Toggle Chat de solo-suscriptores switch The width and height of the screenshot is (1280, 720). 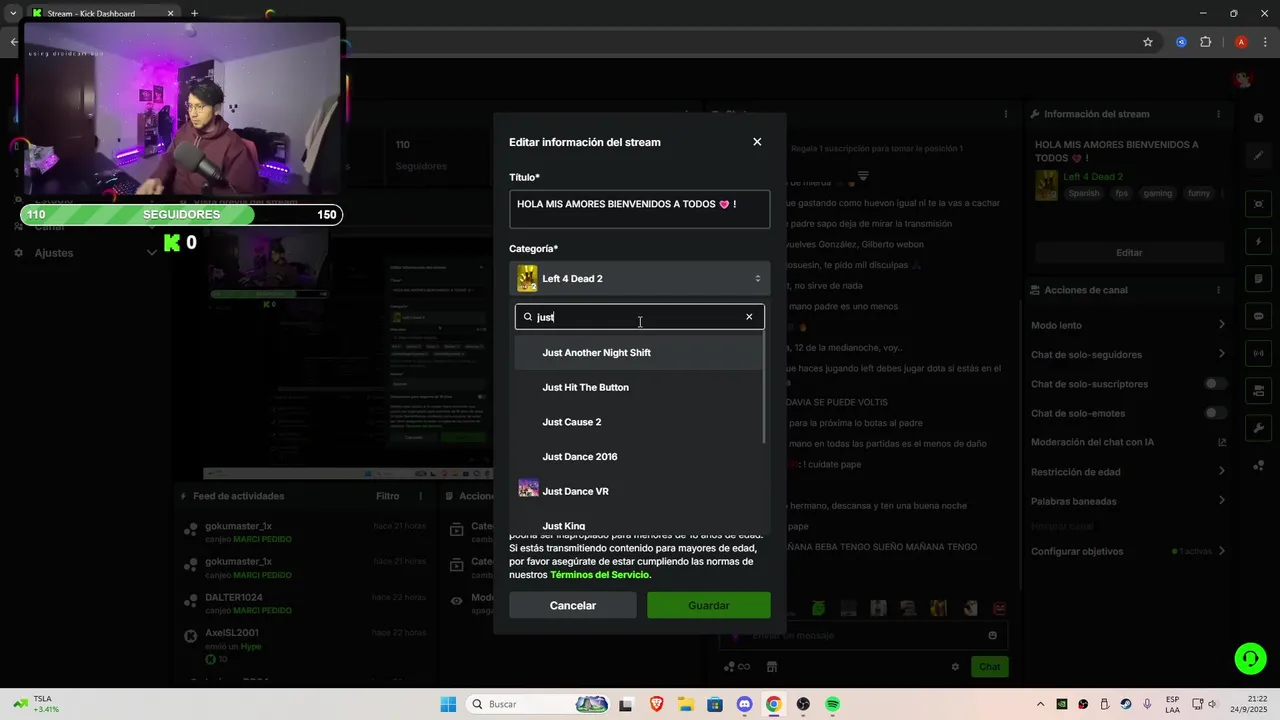coord(1215,384)
